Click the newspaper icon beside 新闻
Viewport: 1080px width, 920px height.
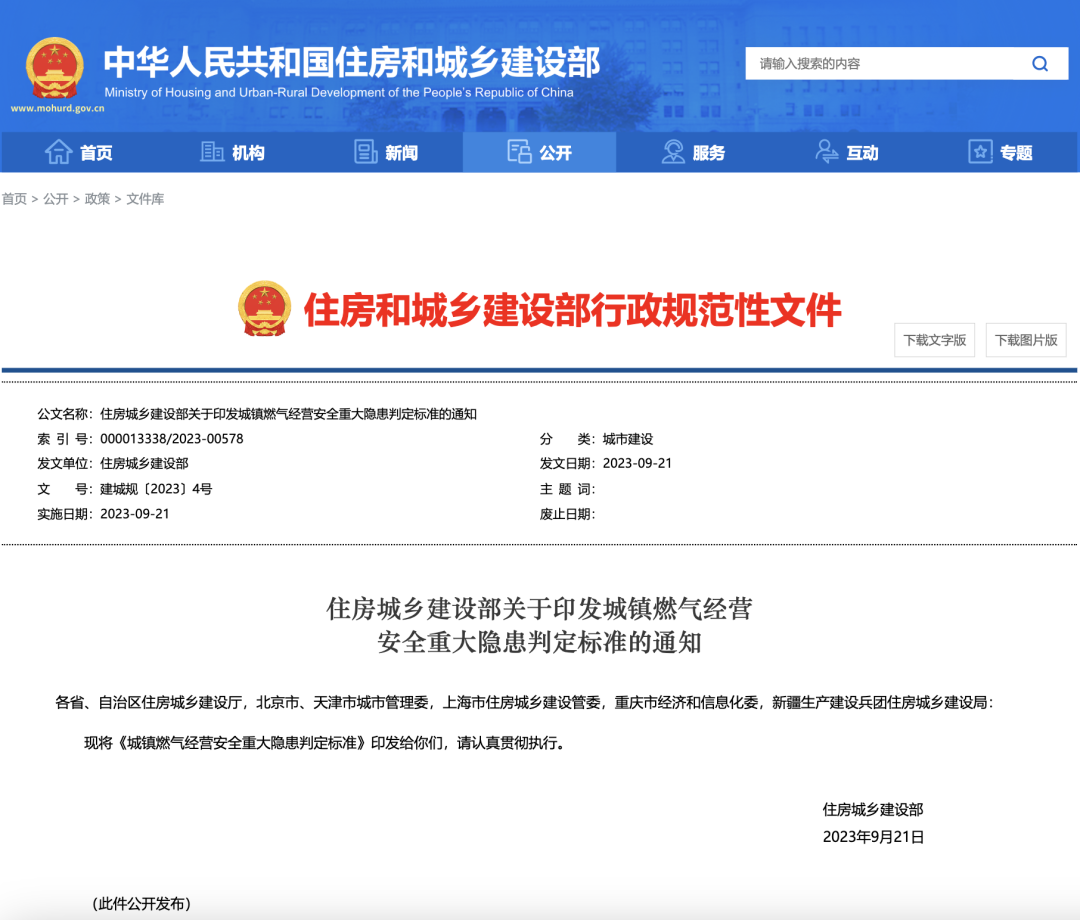pyautogui.click(x=366, y=152)
